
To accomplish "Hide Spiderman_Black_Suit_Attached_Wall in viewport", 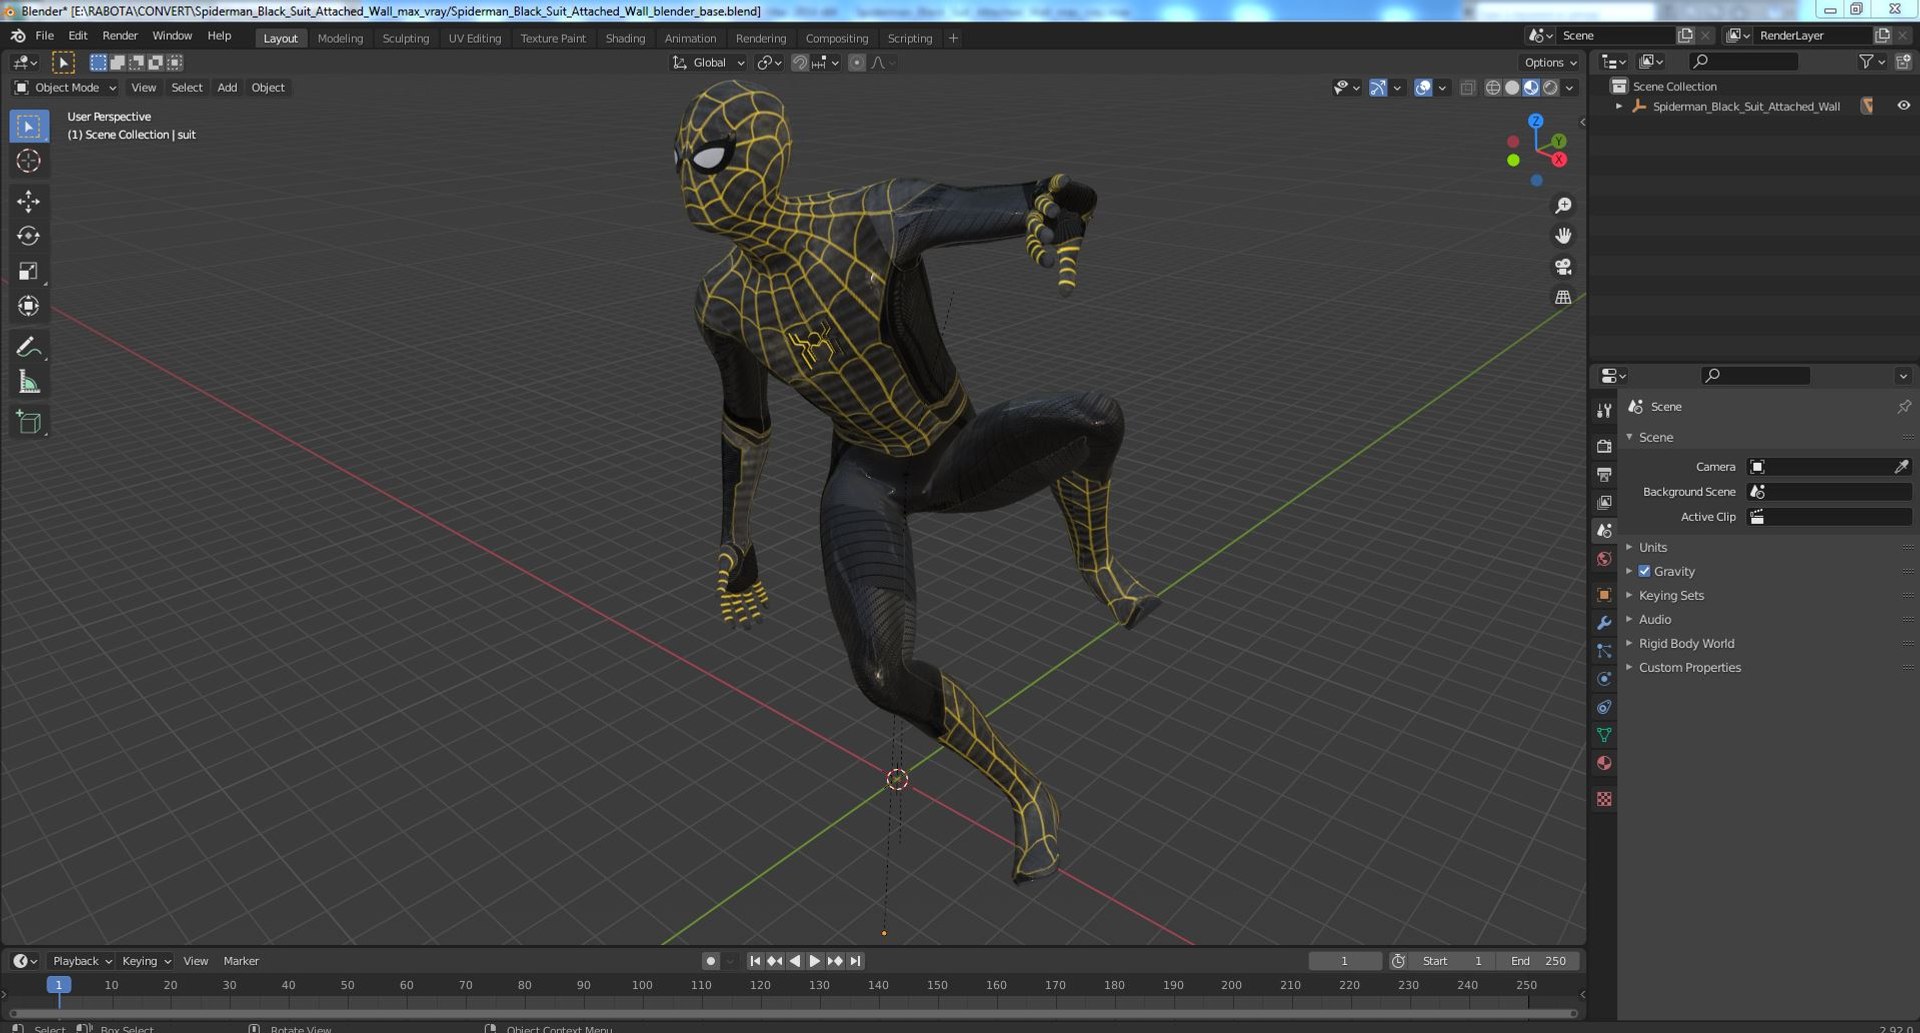I will (1903, 106).
